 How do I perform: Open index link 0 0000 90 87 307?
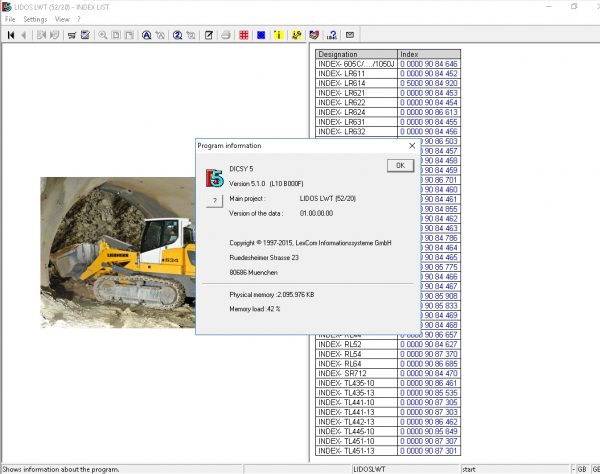(429, 441)
